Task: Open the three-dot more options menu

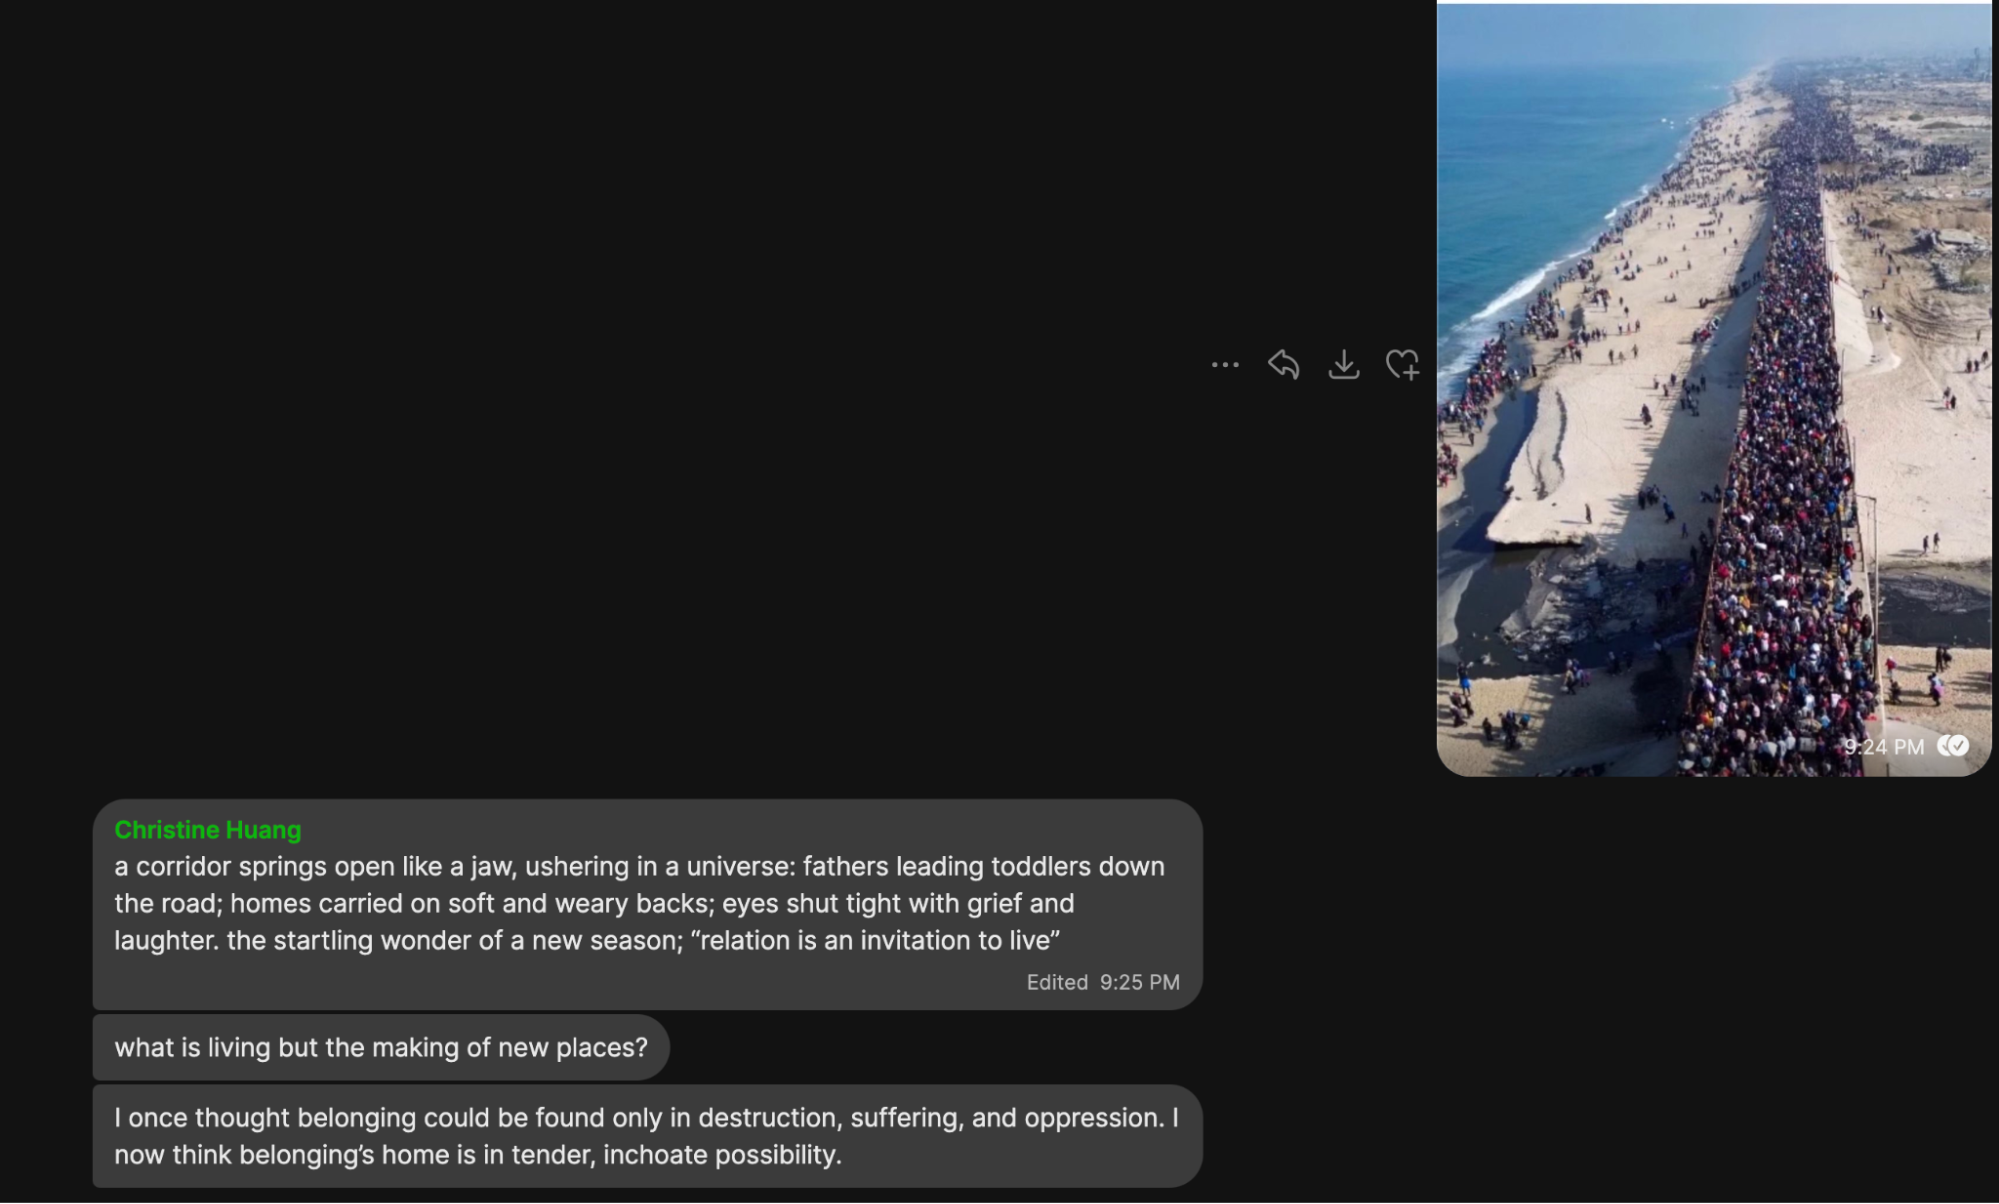Action: pyautogui.click(x=1225, y=365)
